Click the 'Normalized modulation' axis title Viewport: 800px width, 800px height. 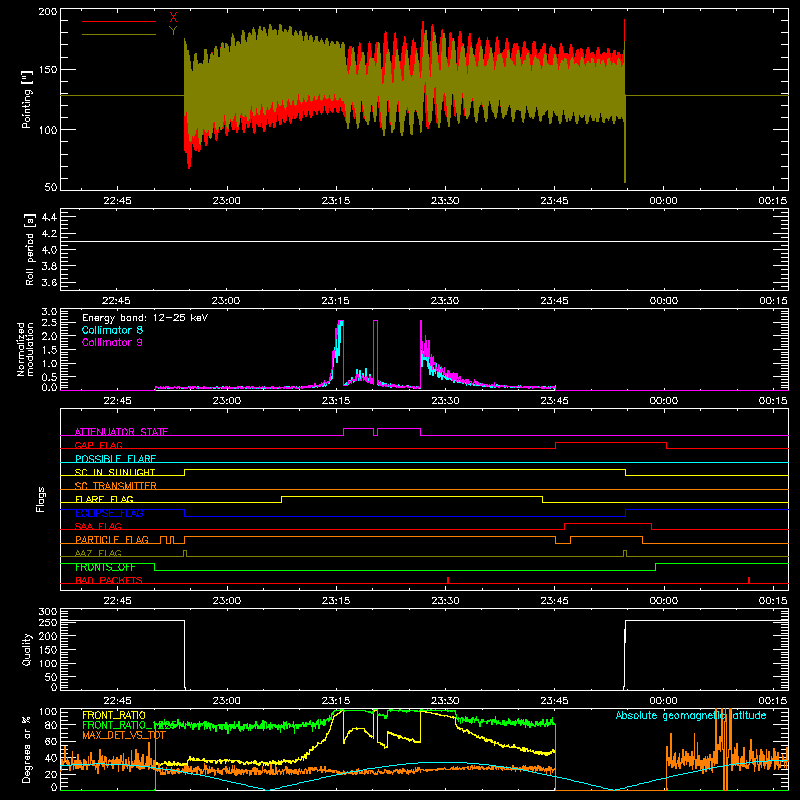tap(26, 349)
